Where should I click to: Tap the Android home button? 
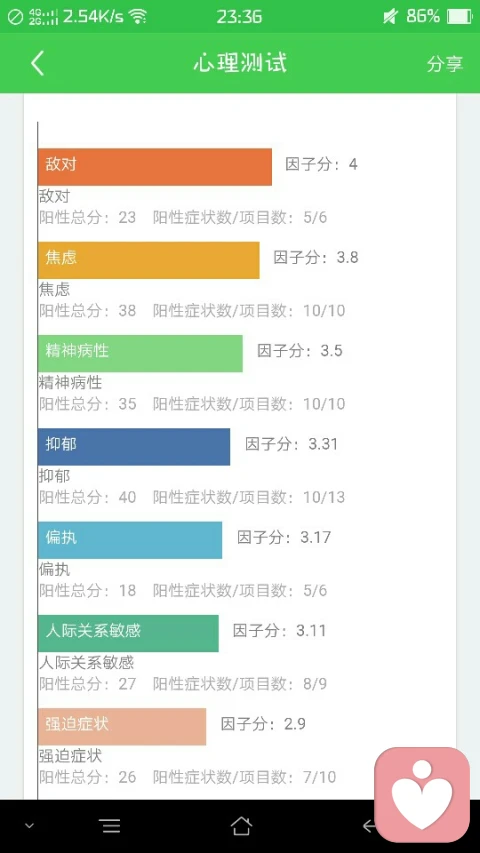coord(241,826)
